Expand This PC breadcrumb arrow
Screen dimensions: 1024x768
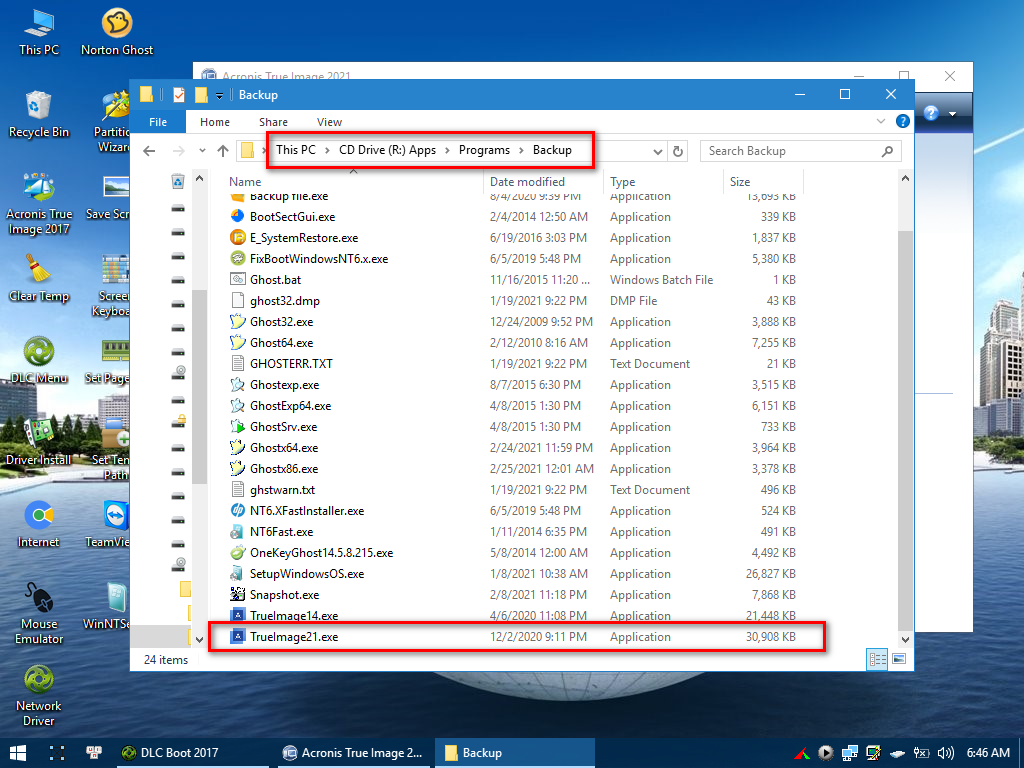(327, 150)
